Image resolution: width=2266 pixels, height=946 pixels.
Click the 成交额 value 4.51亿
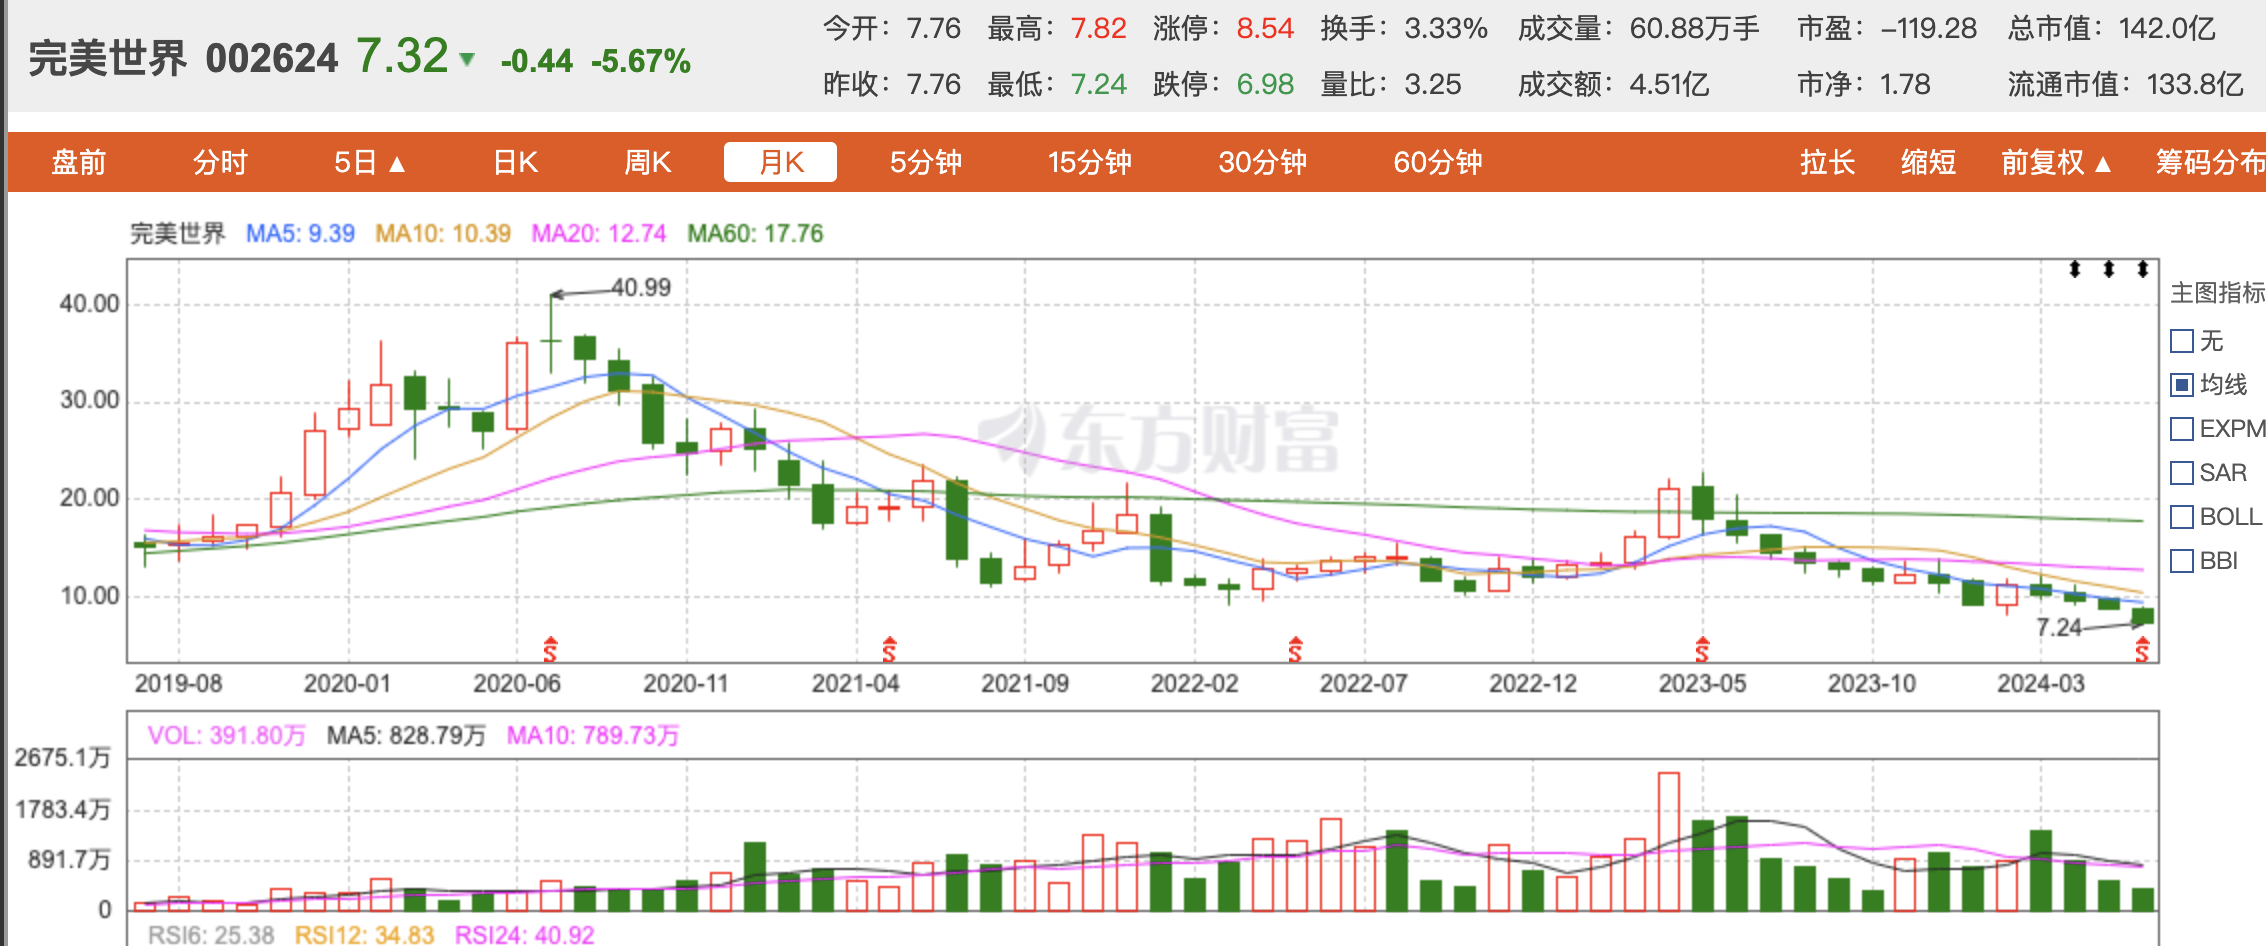pos(1670,84)
